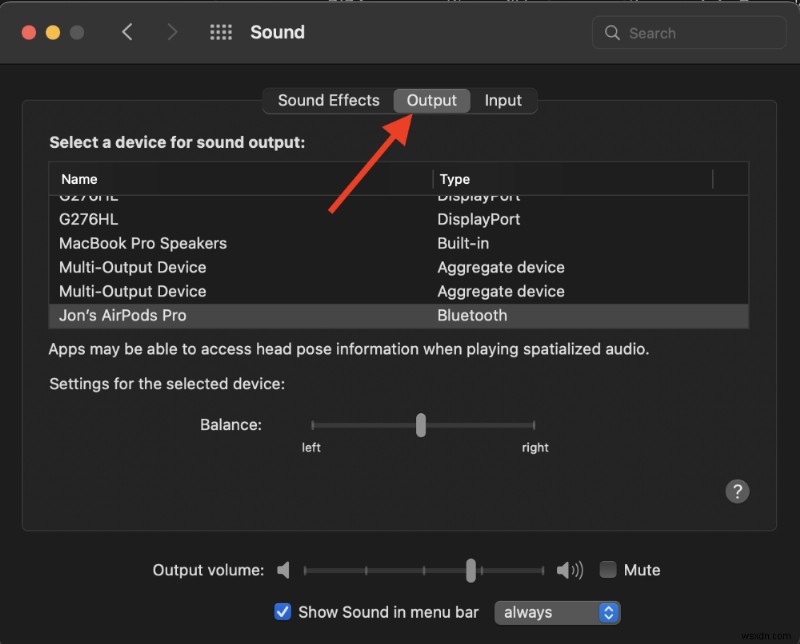Screen dimensions: 800x644
Task: Click the Show All grid icon
Action: (220, 32)
